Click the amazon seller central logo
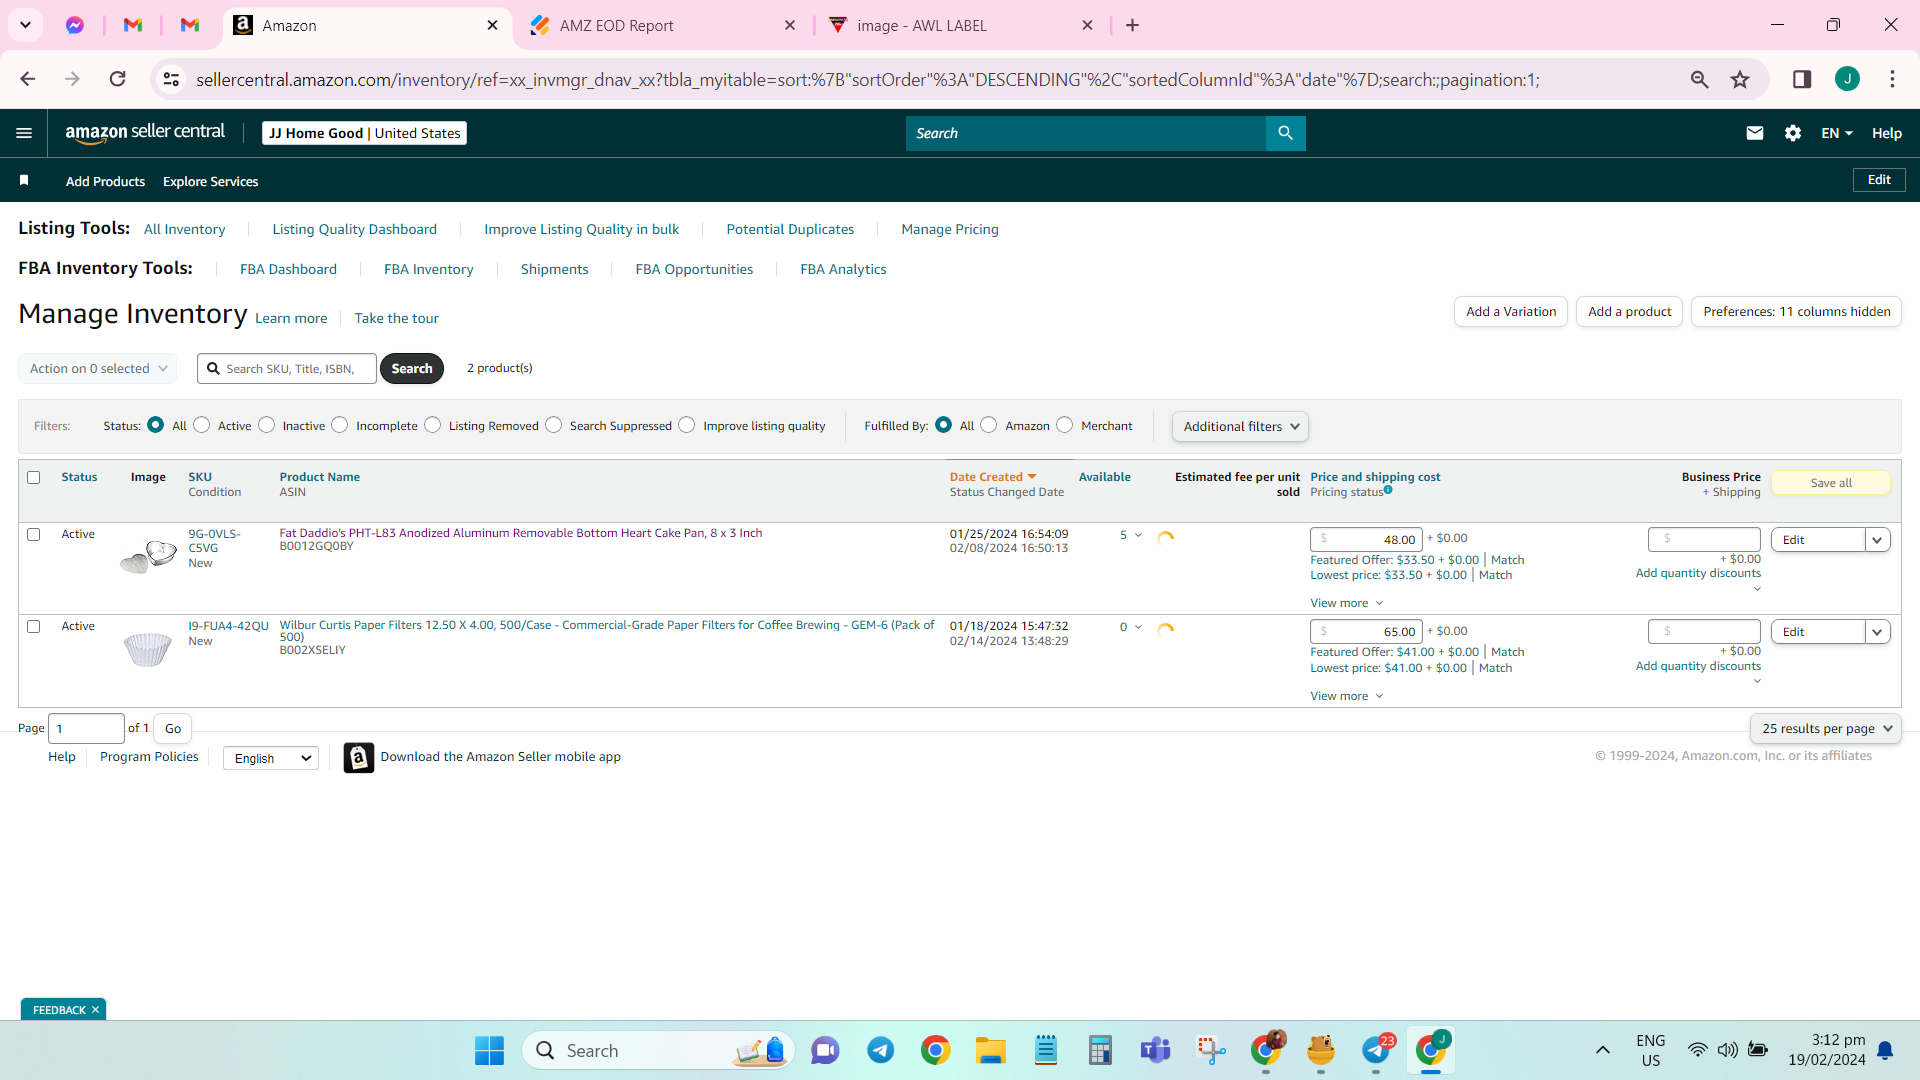1920x1080 pixels. point(145,133)
